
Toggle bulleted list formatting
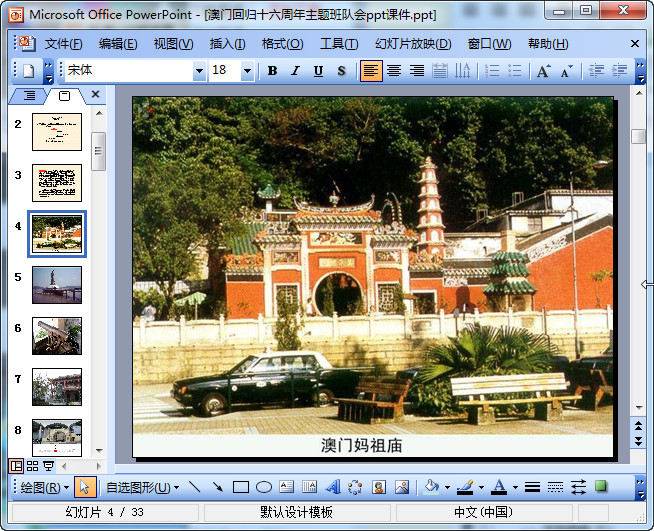[515, 71]
